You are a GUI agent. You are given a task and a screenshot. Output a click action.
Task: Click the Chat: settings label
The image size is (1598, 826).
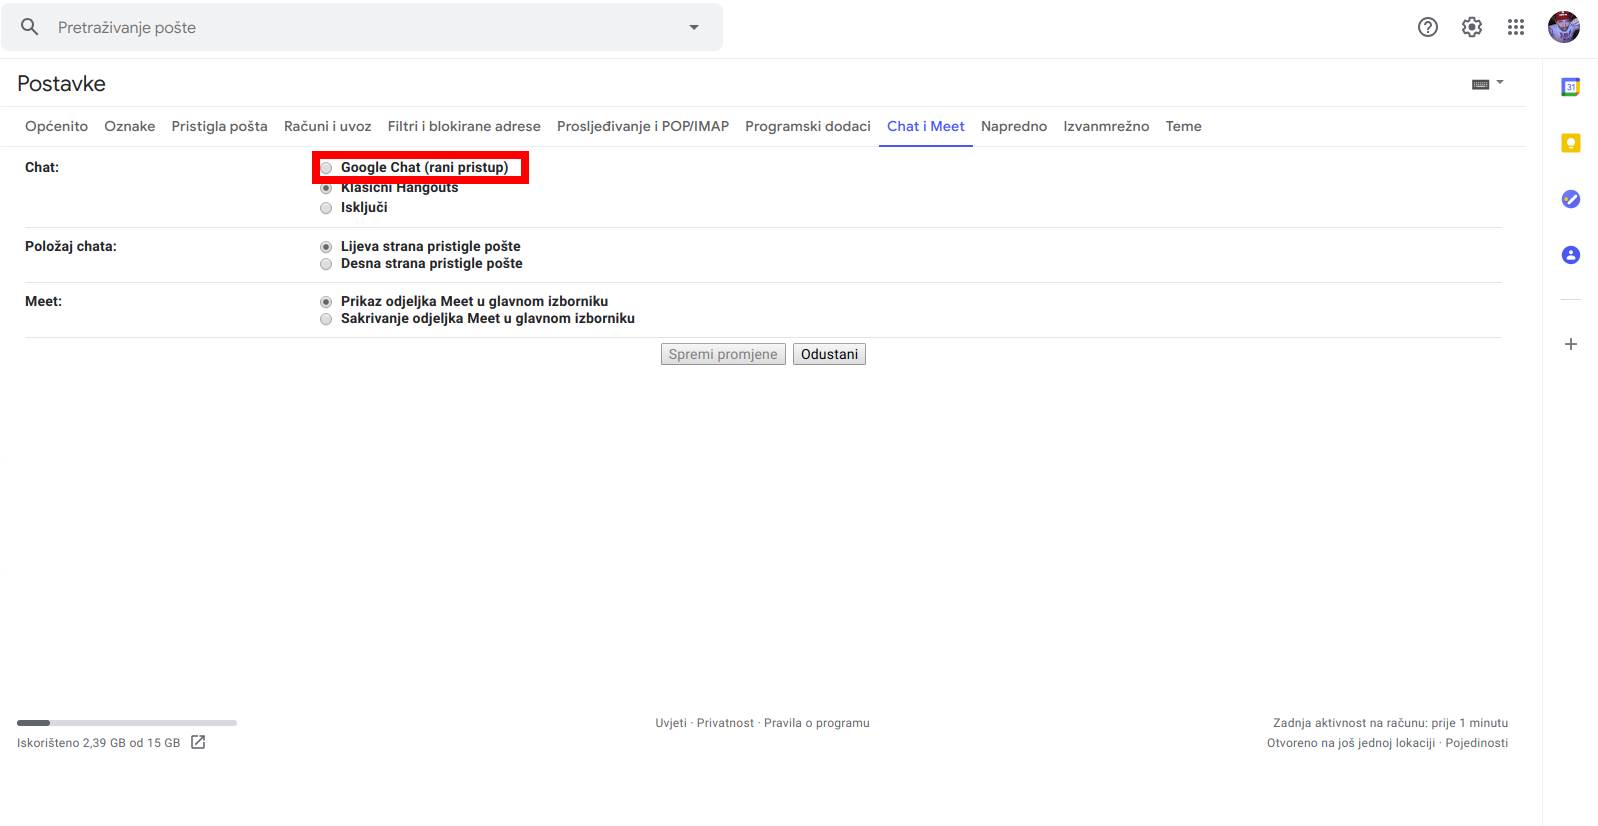click(x=42, y=167)
